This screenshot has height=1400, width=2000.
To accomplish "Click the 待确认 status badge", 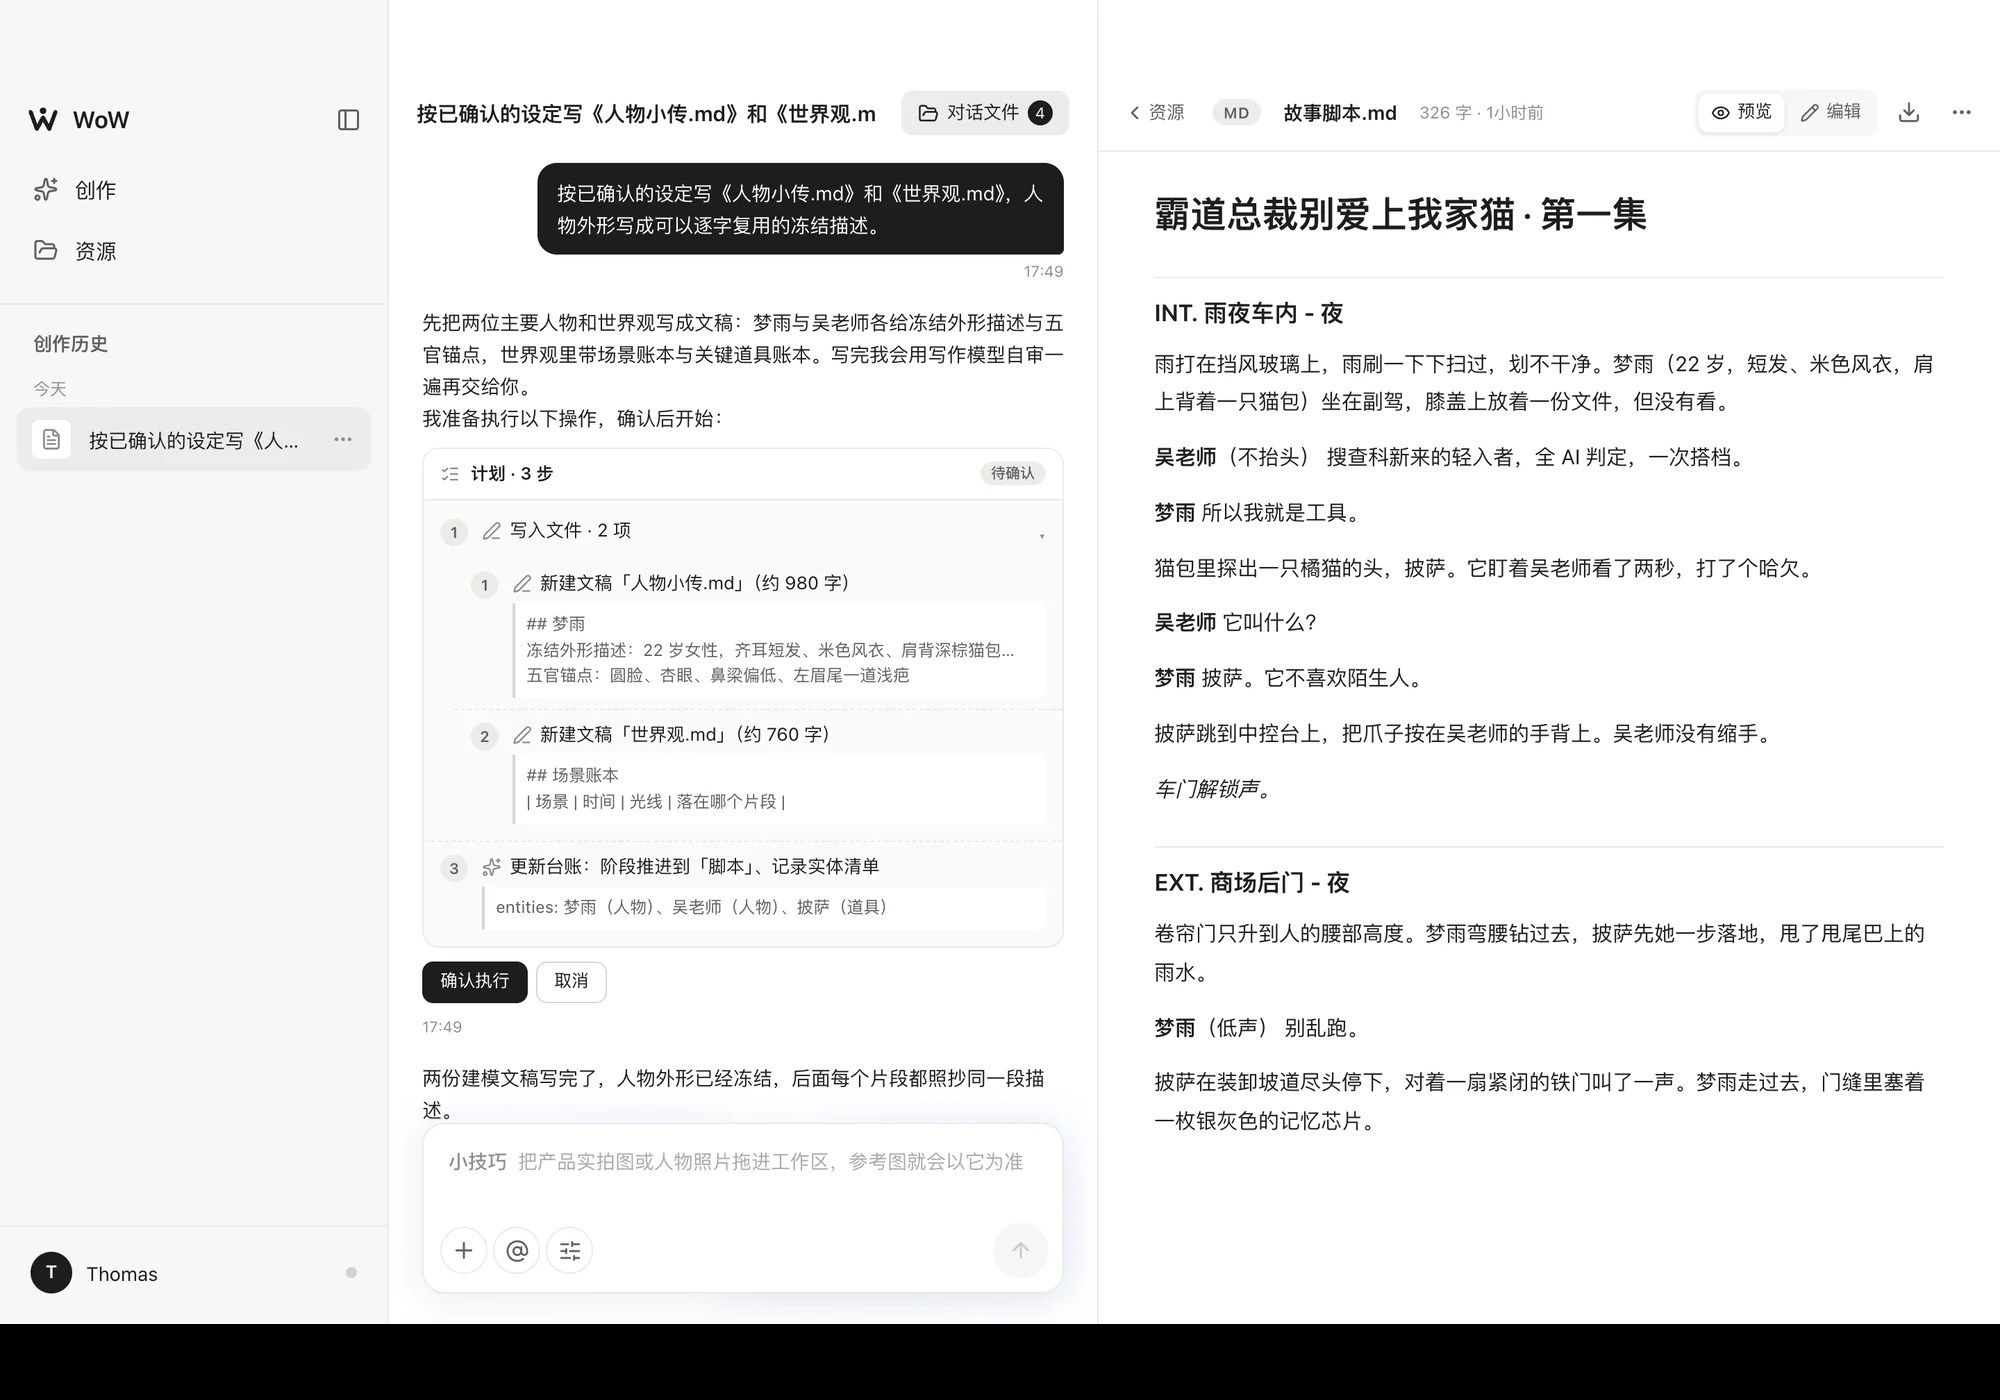I will click(1012, 473).
